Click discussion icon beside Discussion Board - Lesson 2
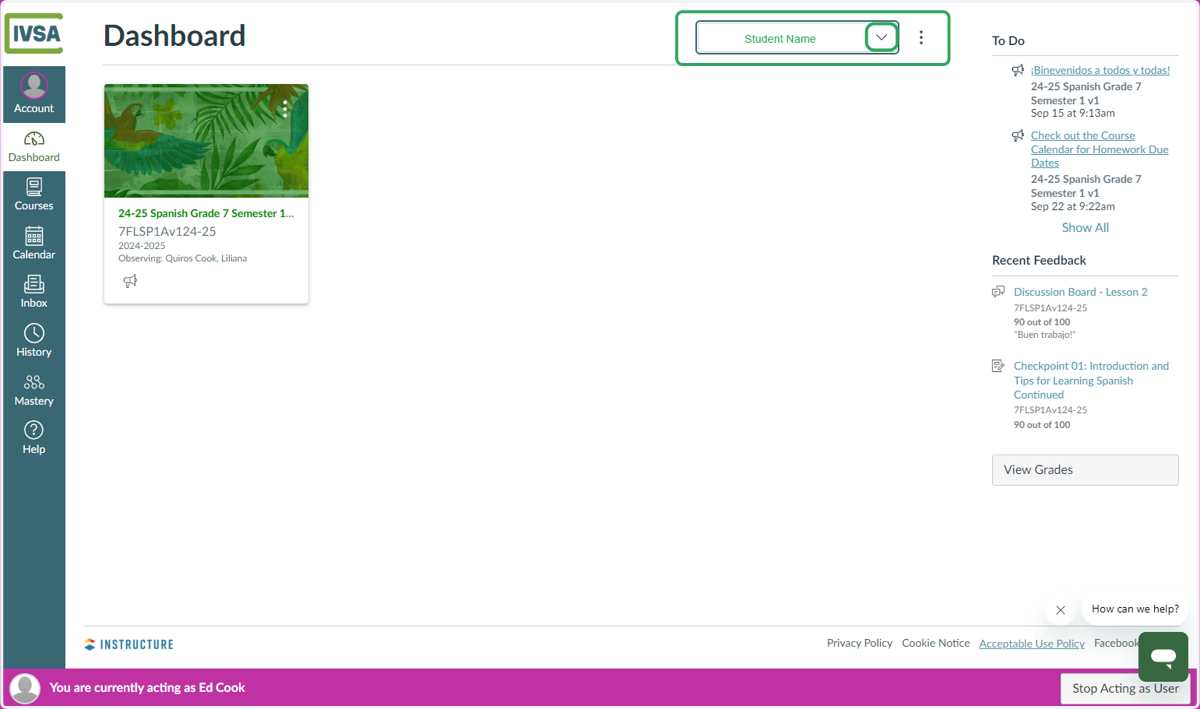Image resolution: width=1200 pixels, height=709 pixels. point(998,292)
